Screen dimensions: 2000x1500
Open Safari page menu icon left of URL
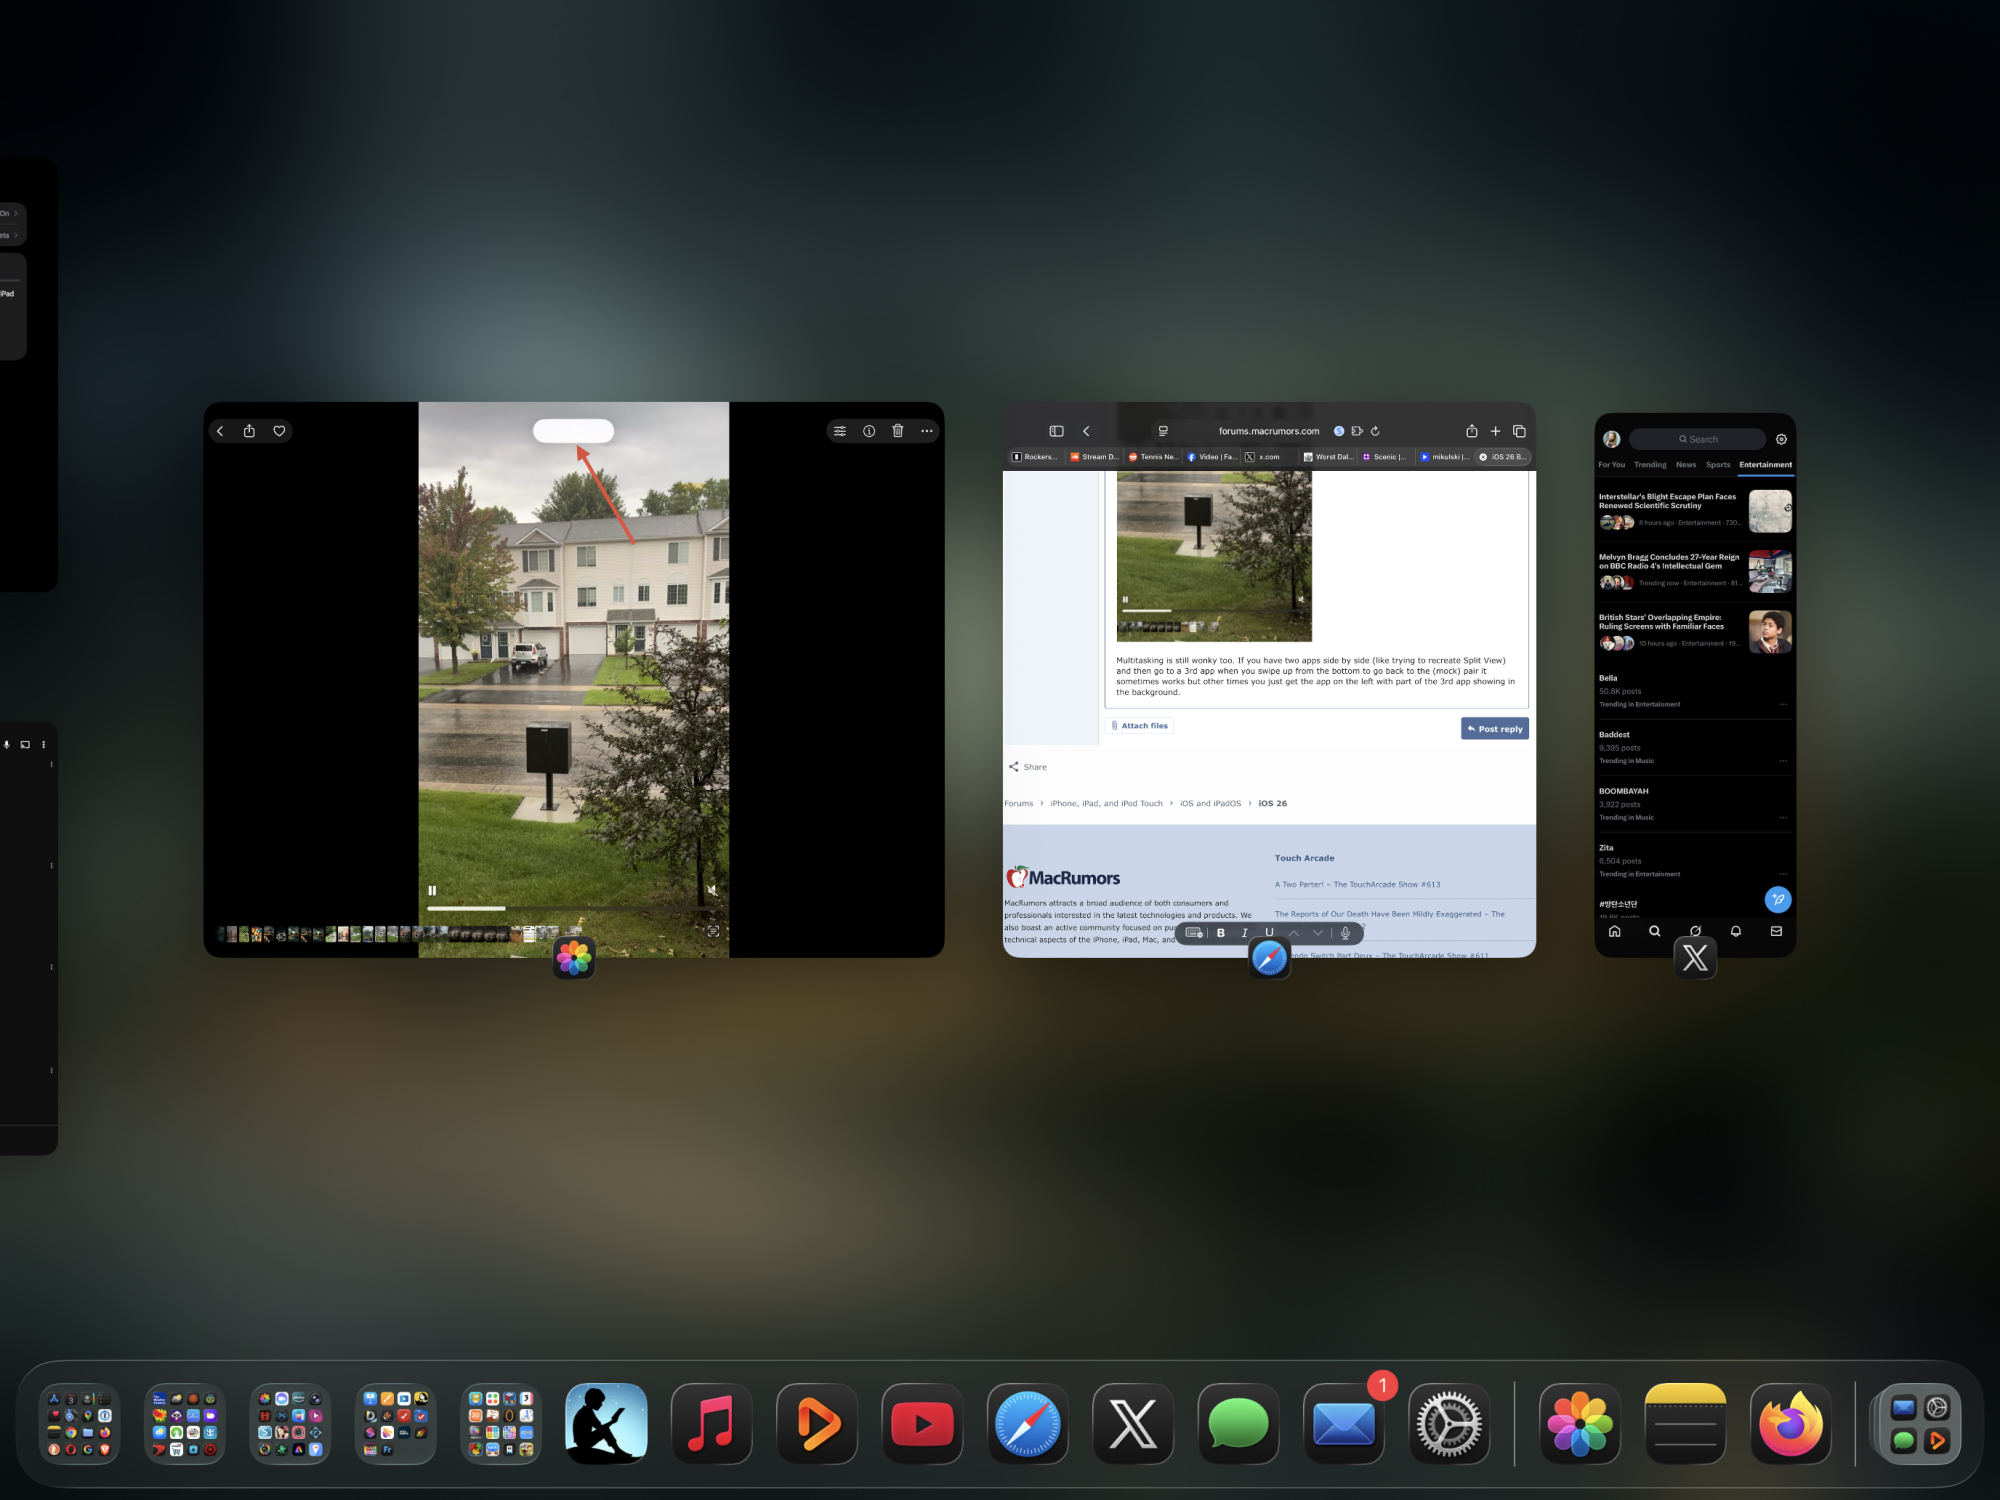(x=1163, y=431)
